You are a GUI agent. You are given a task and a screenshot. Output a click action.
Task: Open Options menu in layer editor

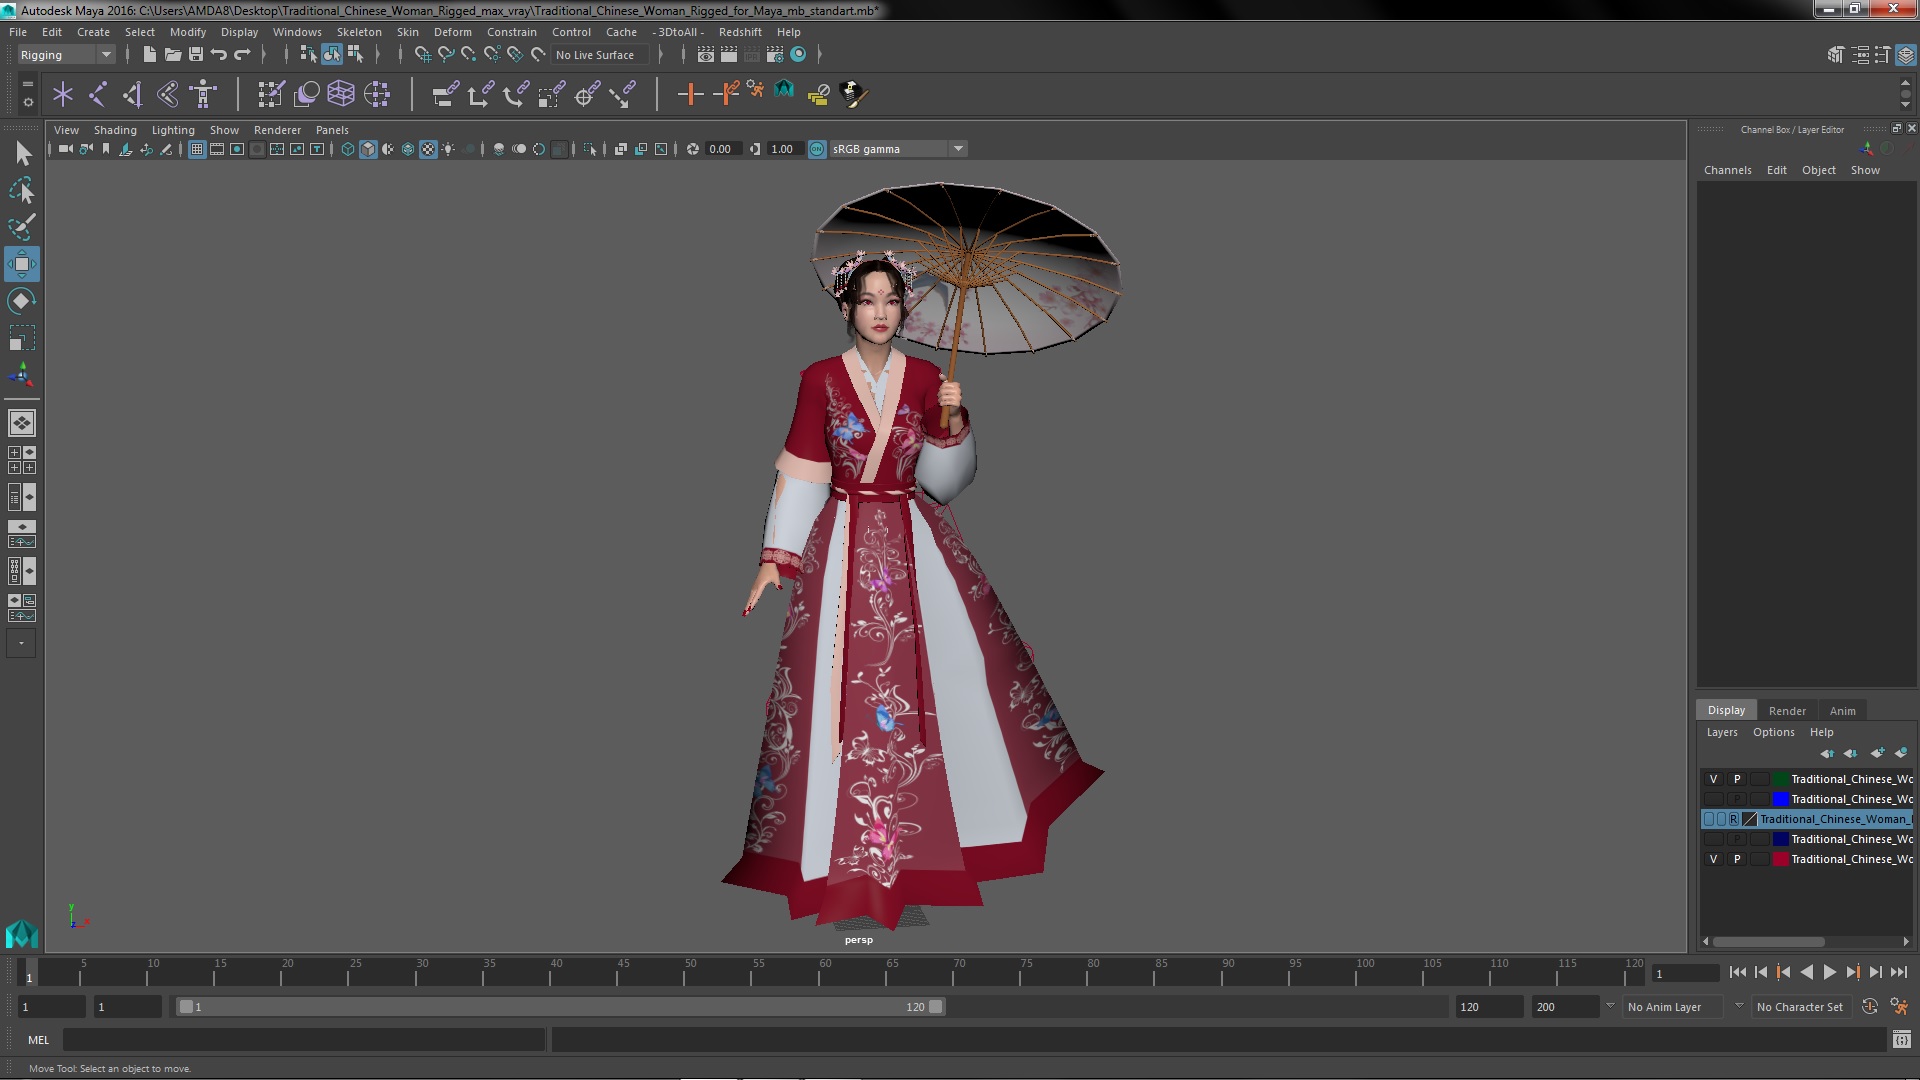coord(1773,732)
